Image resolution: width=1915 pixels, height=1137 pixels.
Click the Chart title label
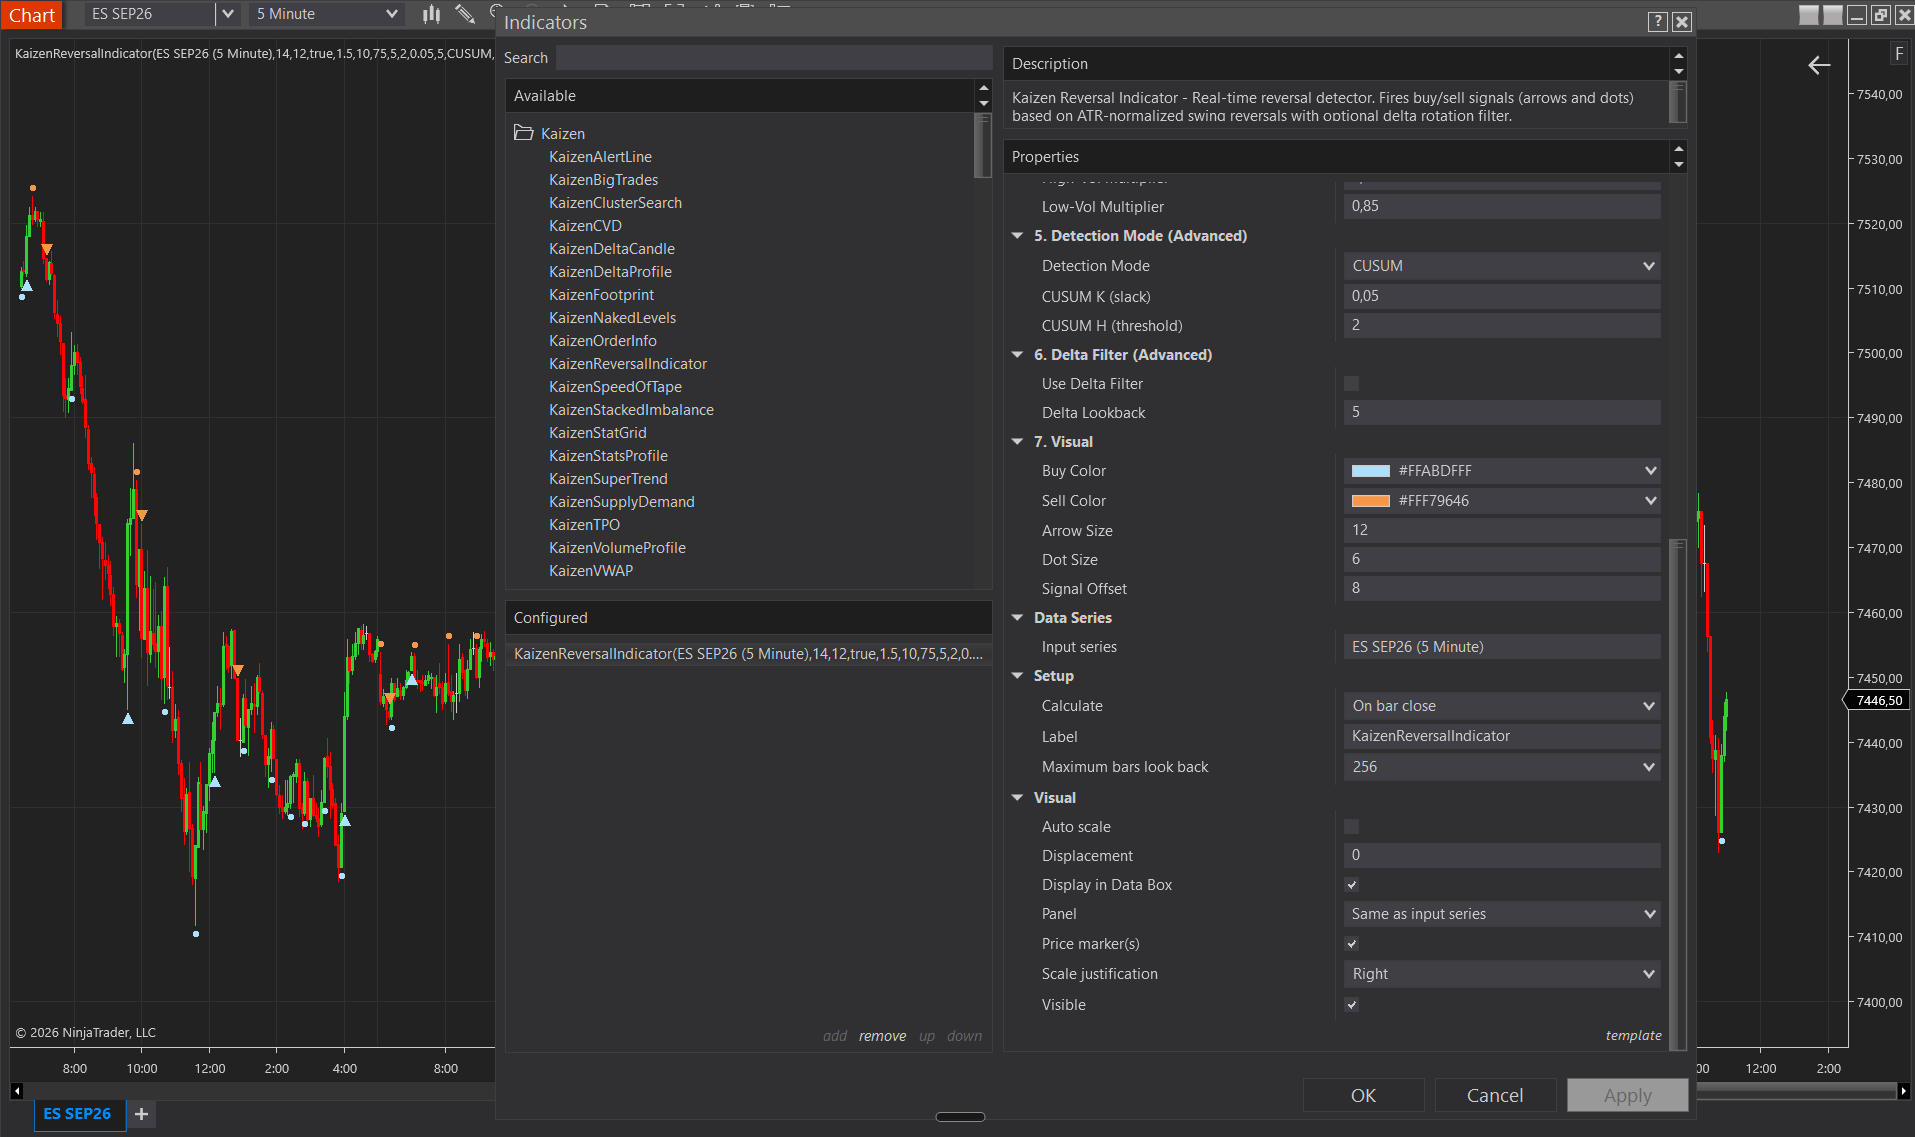point(32,15)
